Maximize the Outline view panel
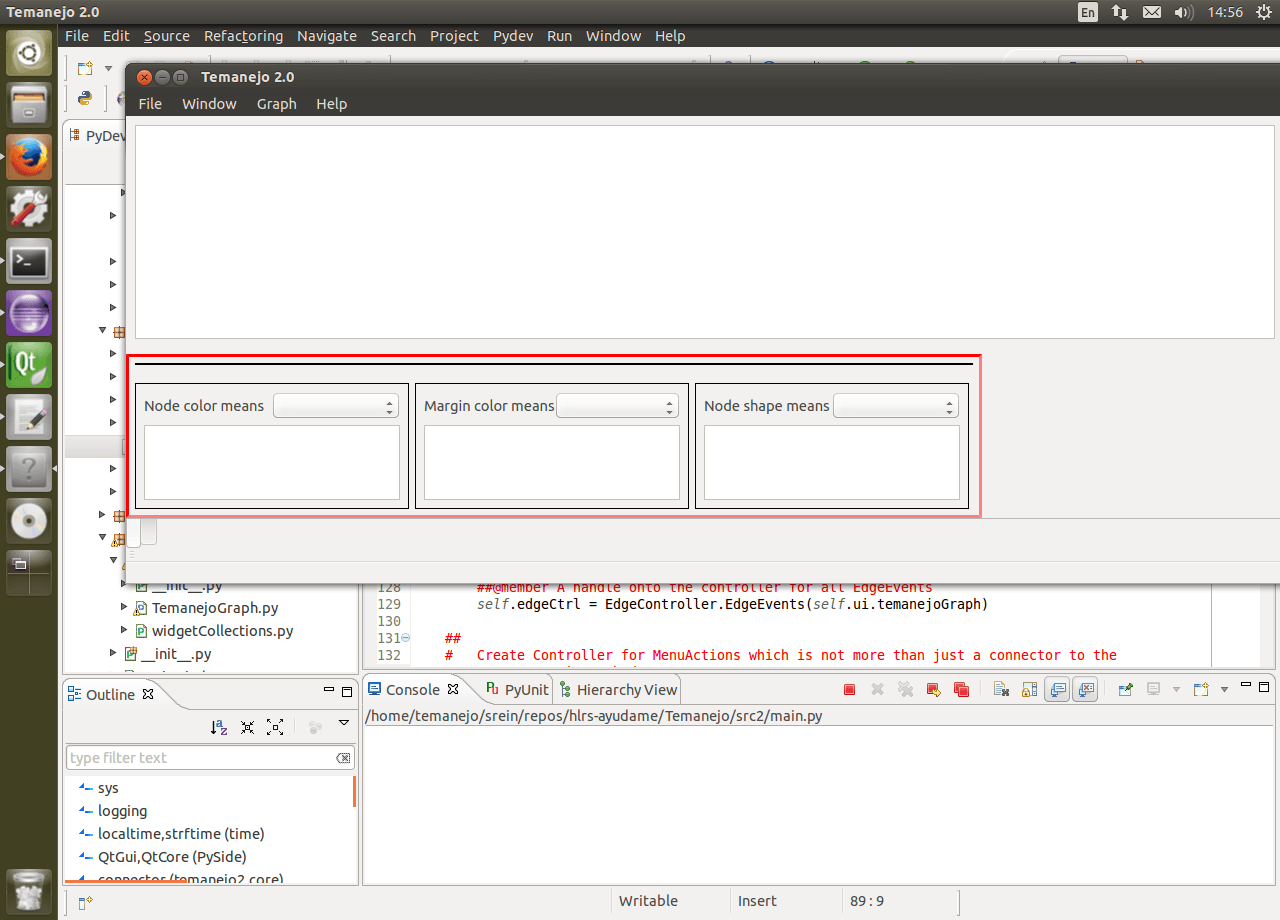 (347, 691)
